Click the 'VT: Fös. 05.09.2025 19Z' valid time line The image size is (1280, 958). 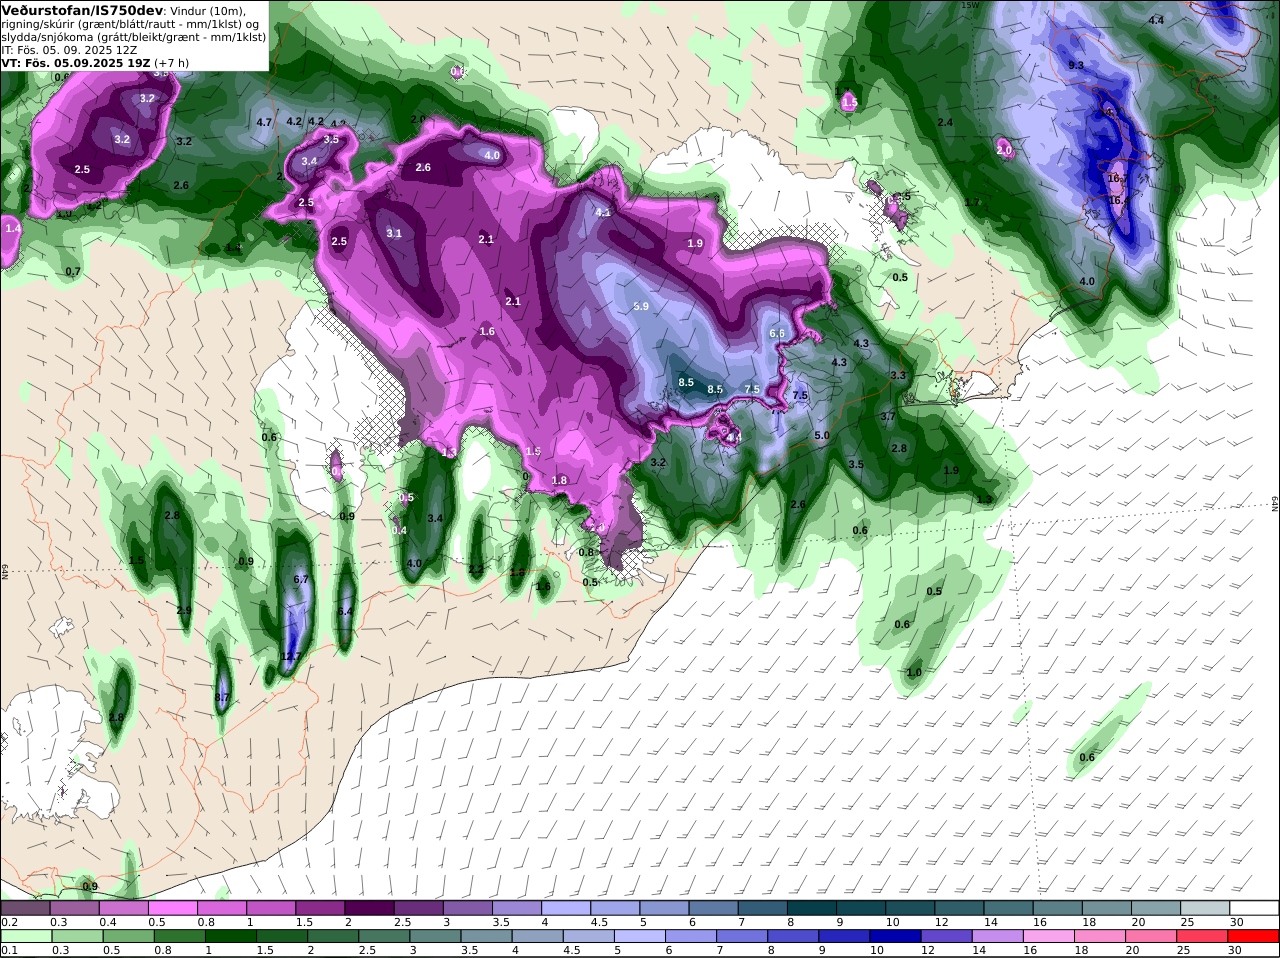(x=76, y=62)
